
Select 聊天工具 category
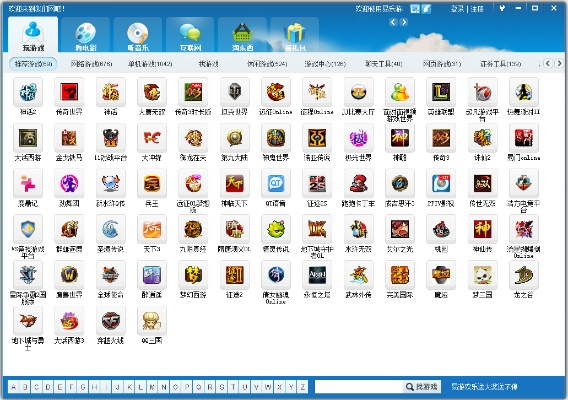(x=384, y=64)
